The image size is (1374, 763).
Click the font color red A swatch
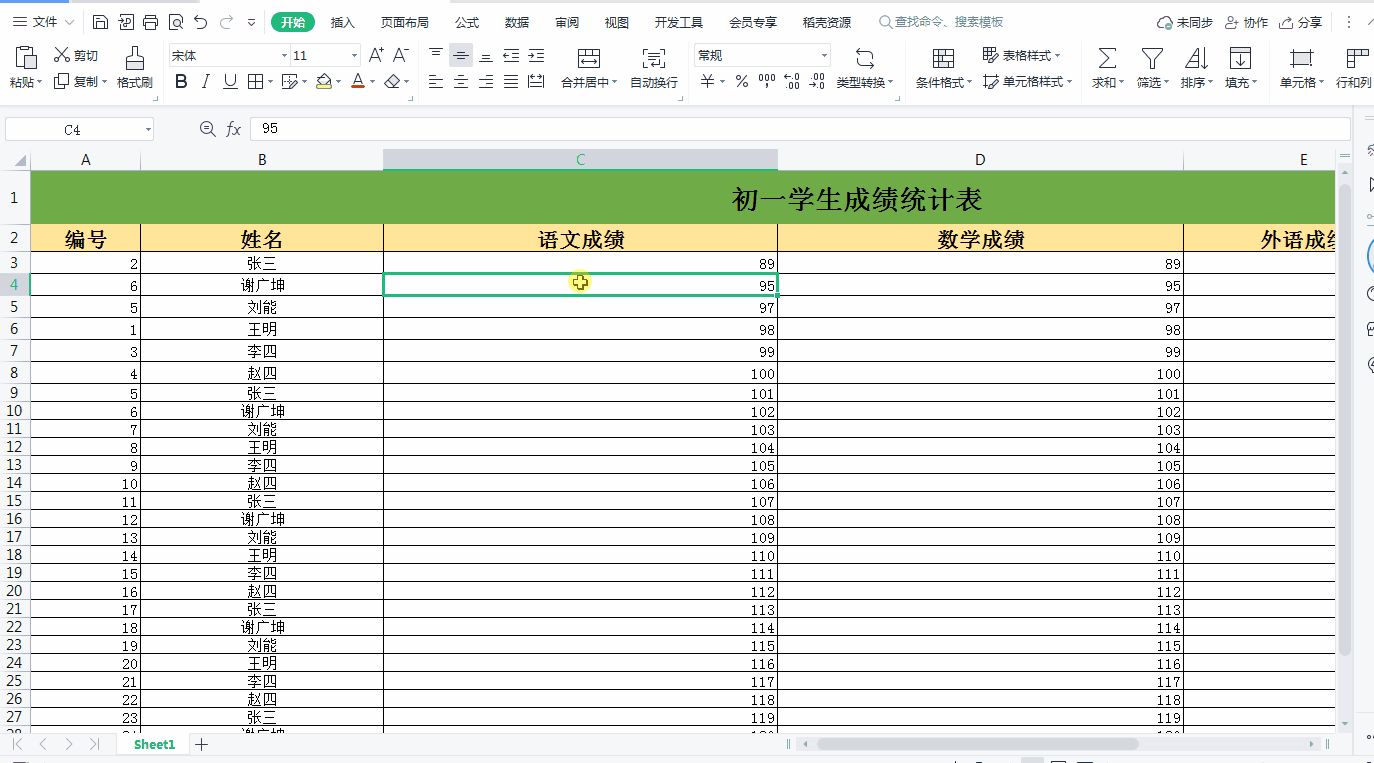point(358,82)
